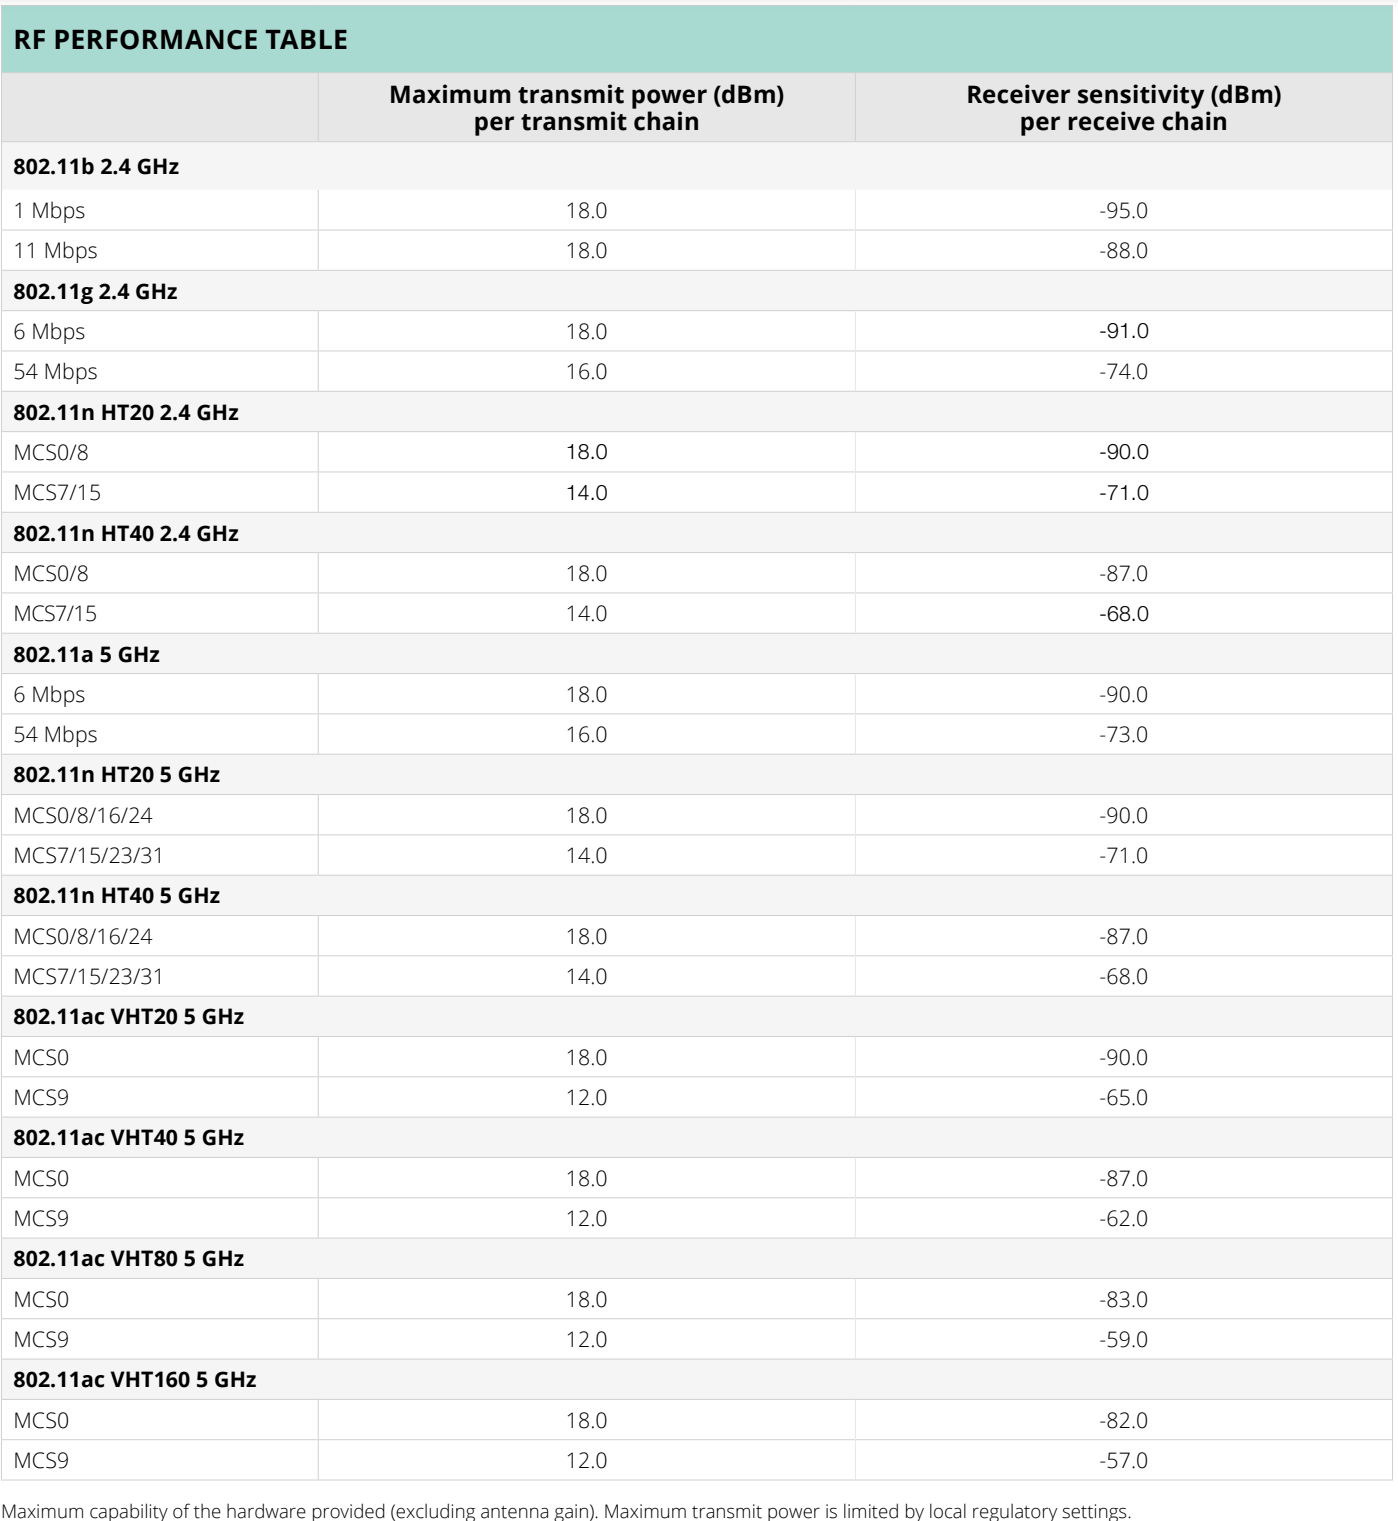Image resolution: width=1398 pixels, height=1521 pixels.
Task: Click the 1 Mbps row label
Action: click(49, 211)
